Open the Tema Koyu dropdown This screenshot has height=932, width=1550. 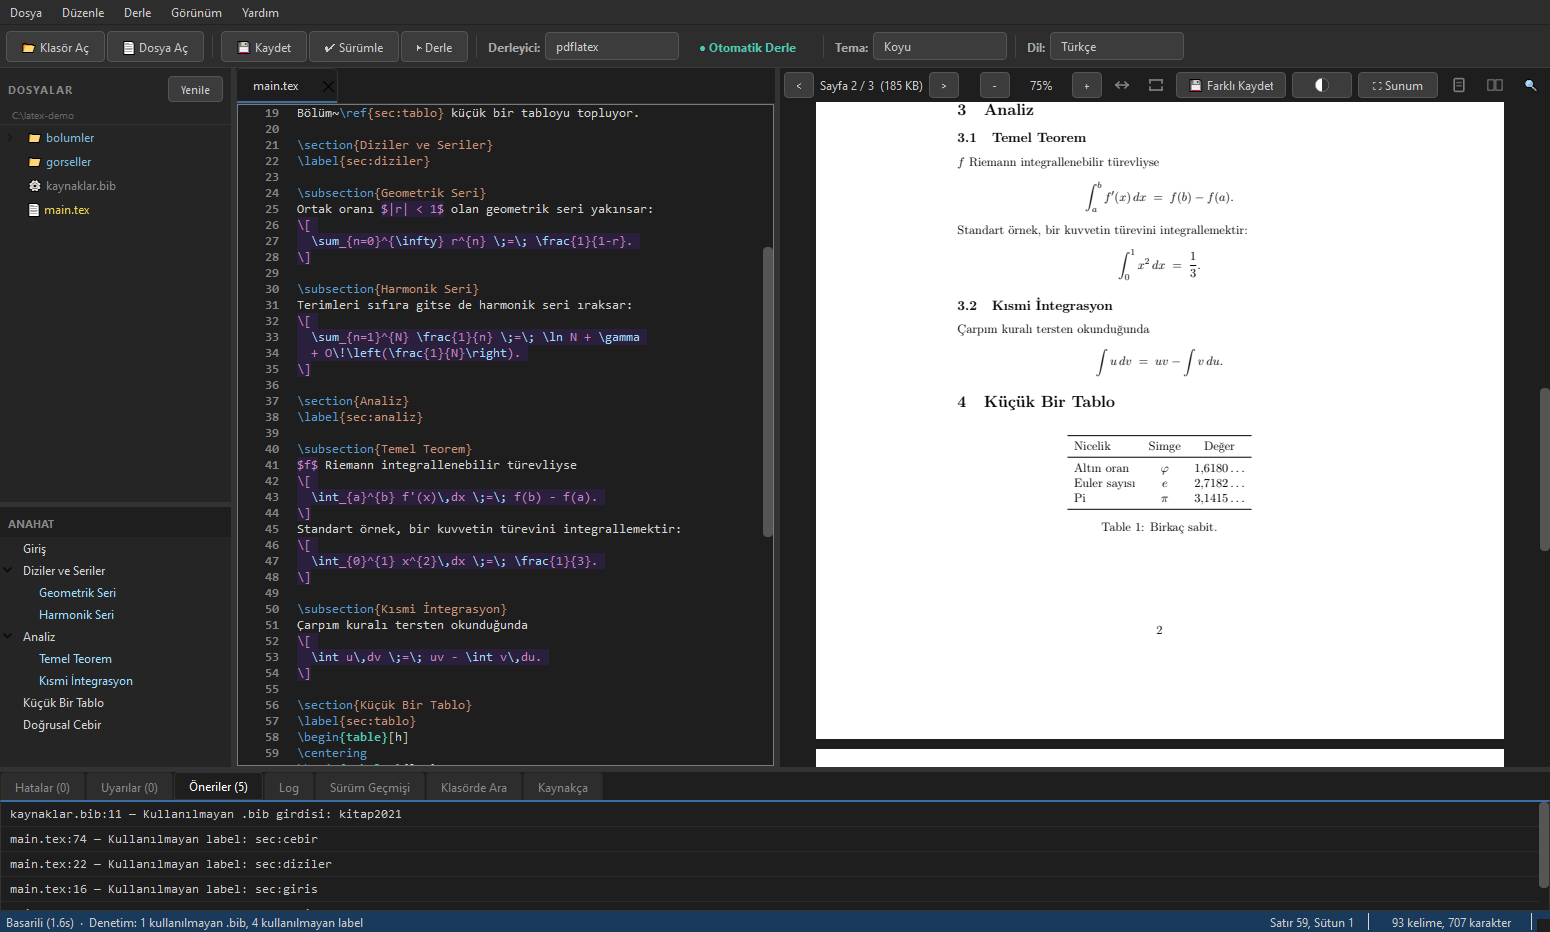pos(940,47)
